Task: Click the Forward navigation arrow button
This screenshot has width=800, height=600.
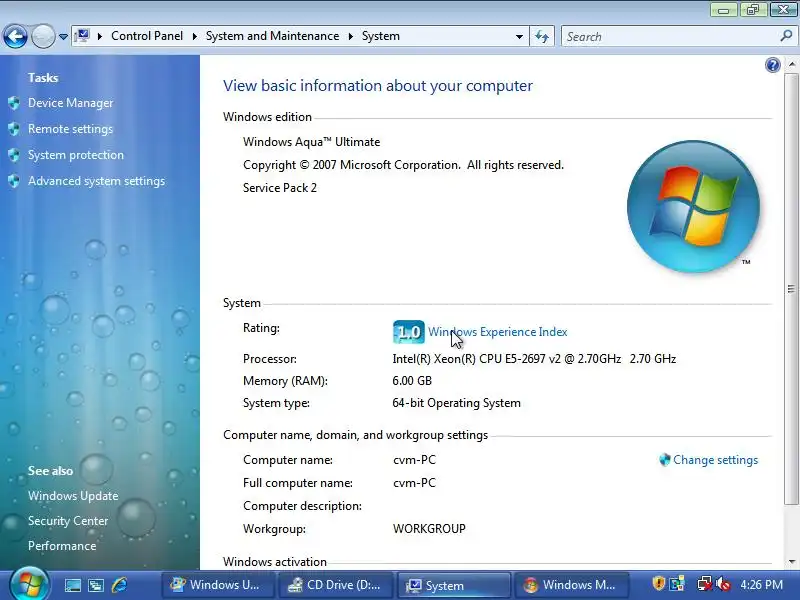Action: [x=43, y=36]
